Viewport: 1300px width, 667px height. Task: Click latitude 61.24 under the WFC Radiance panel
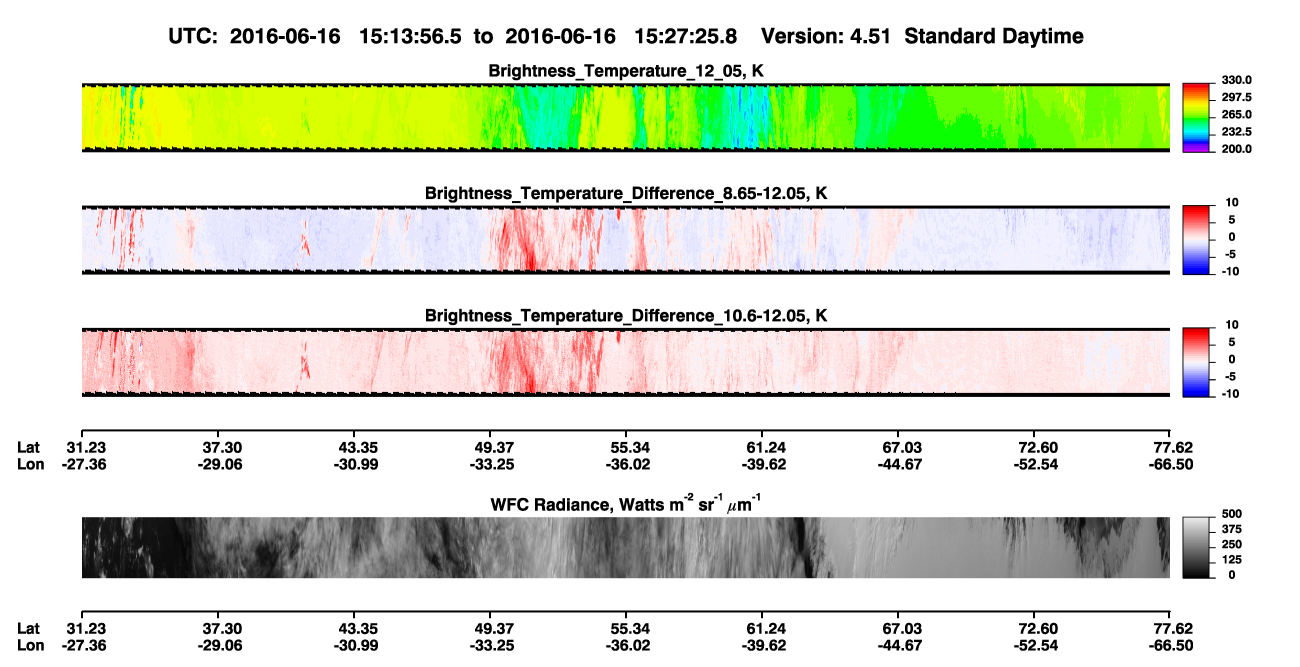click(x=765, y=629)
